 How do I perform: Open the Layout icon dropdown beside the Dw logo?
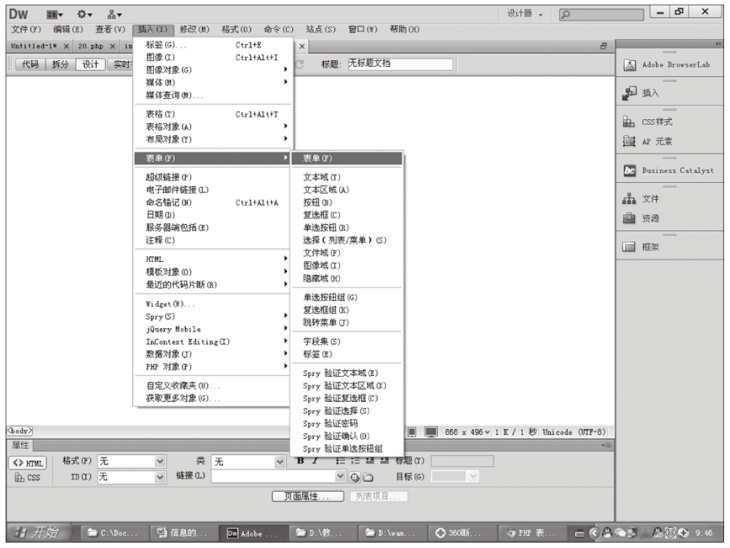pos(54,14)
